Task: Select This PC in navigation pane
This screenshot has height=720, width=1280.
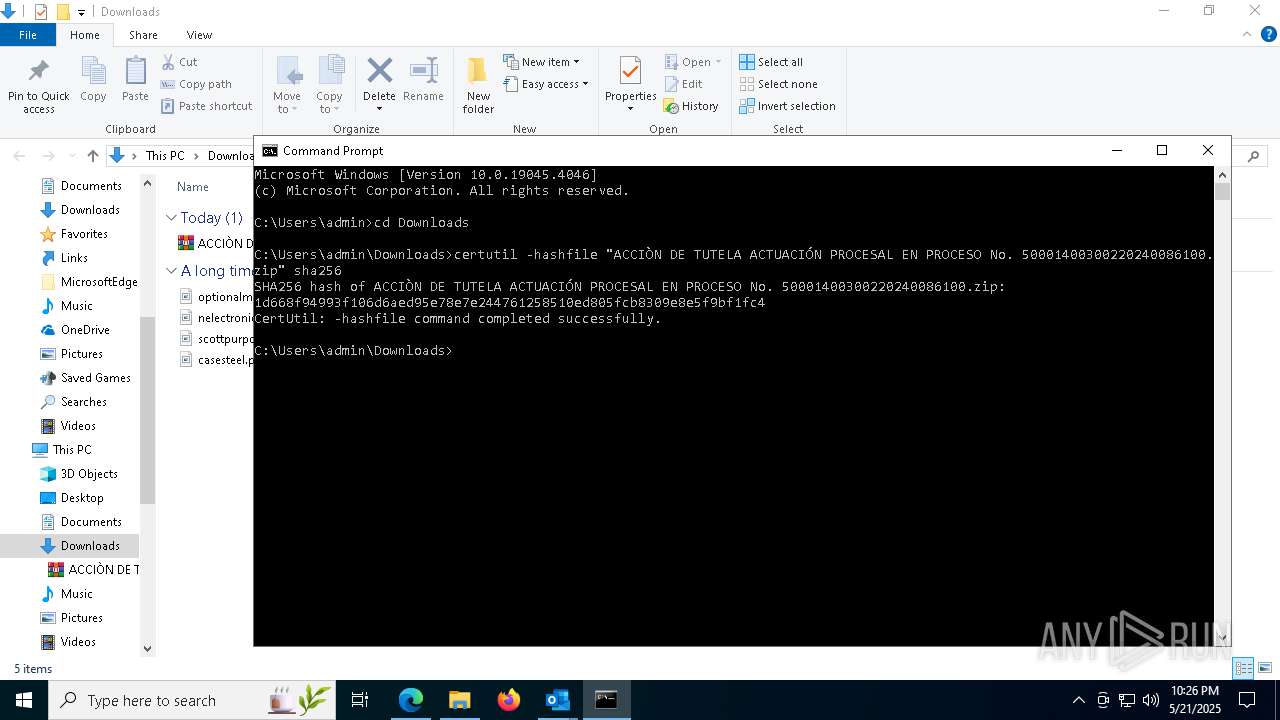Action: pos(71,450)
